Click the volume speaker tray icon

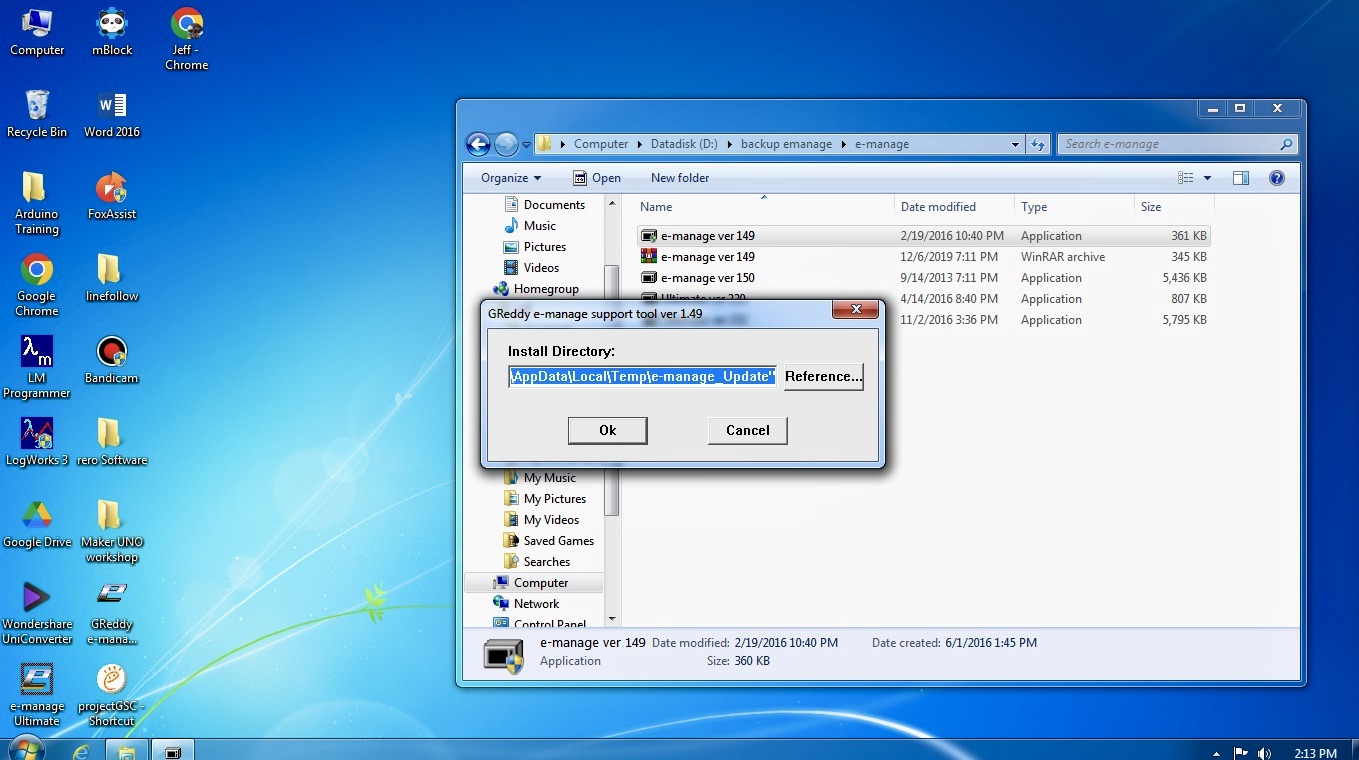[x=1264, y=752]
